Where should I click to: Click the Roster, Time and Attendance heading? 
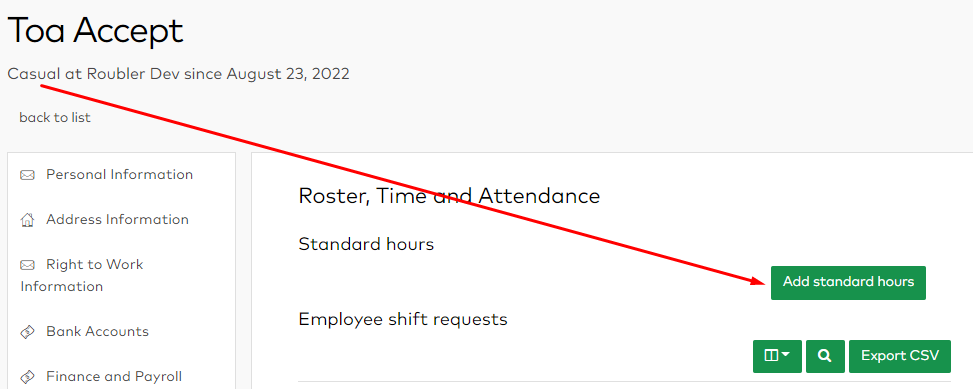point(449,196)
